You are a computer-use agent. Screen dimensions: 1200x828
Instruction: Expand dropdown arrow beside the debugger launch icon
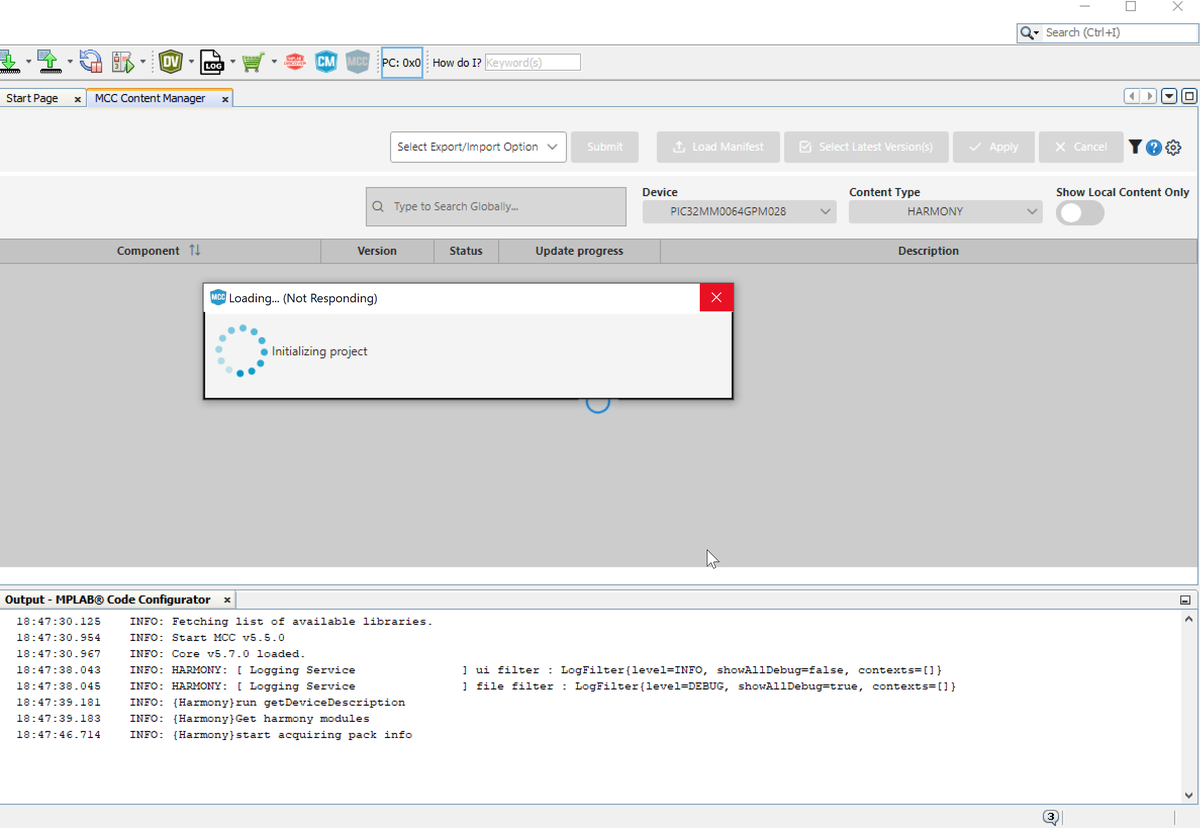pyautogui.click(x=143, y=62)
